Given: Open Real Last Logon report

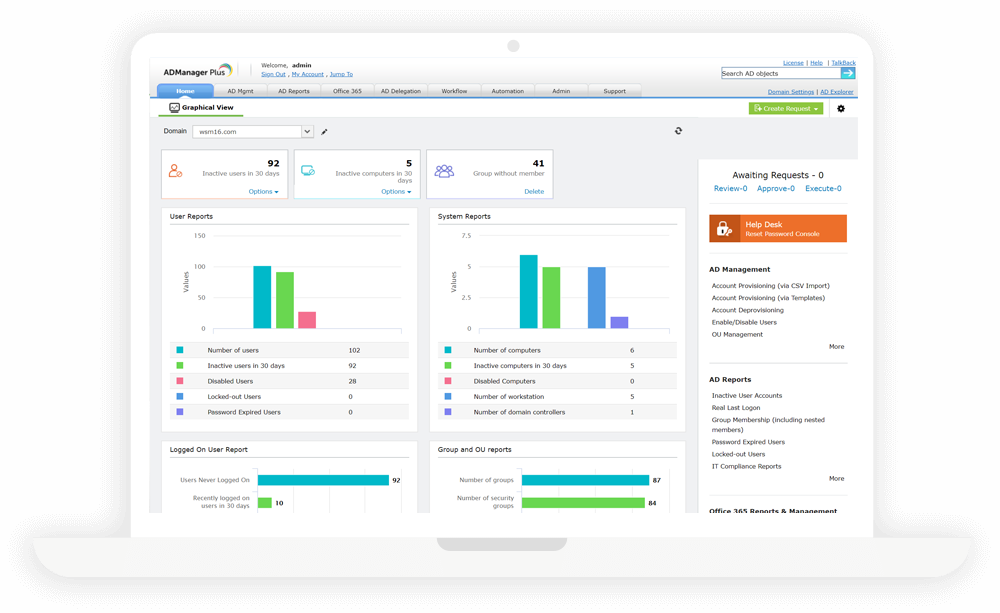Looking at the screenshot, I should pos(735,408).
